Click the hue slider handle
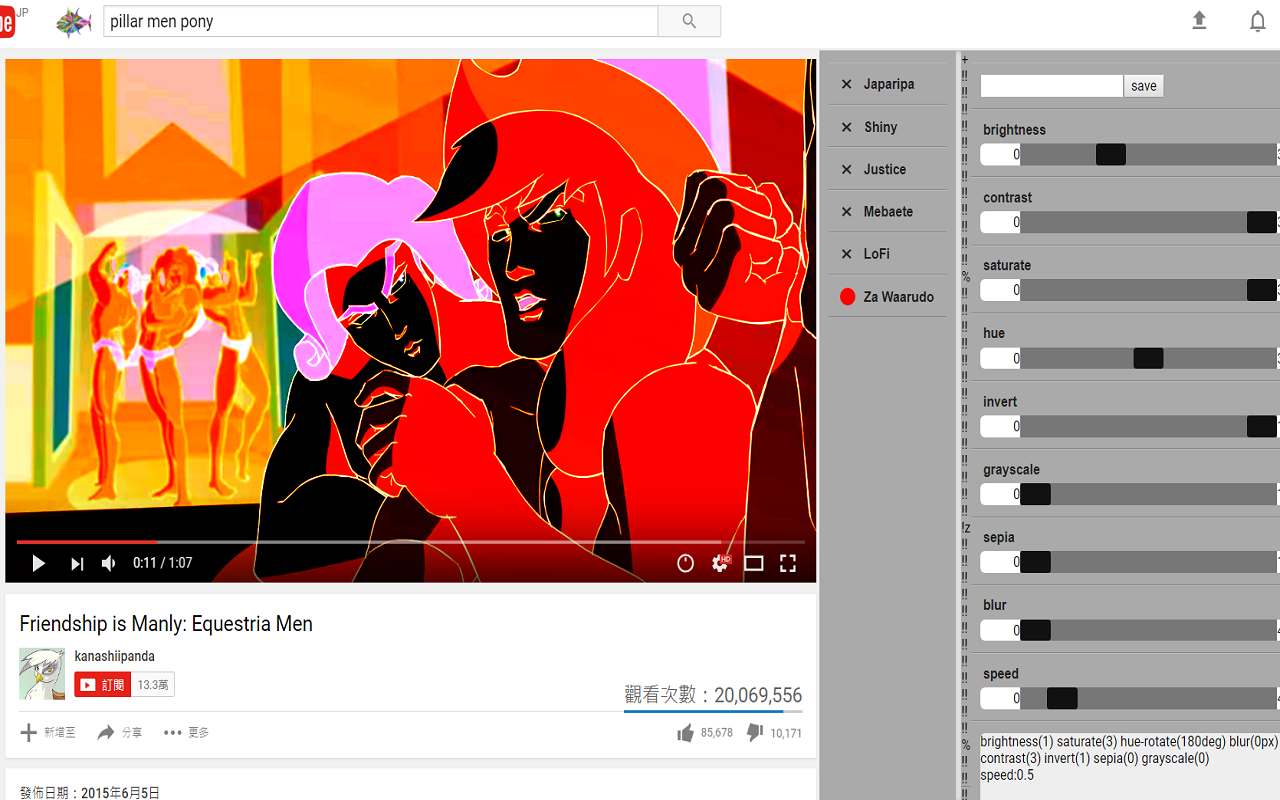This screenshot has width=1280, height=800. [1148, 358]
